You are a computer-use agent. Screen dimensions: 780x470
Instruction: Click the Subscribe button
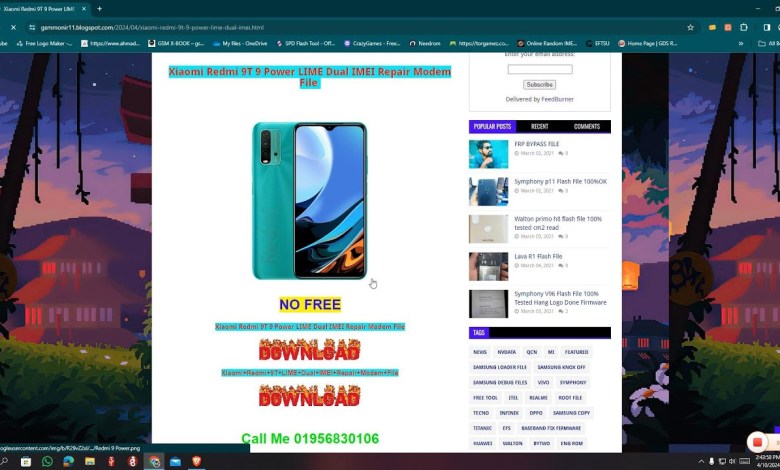pos(539,84)
